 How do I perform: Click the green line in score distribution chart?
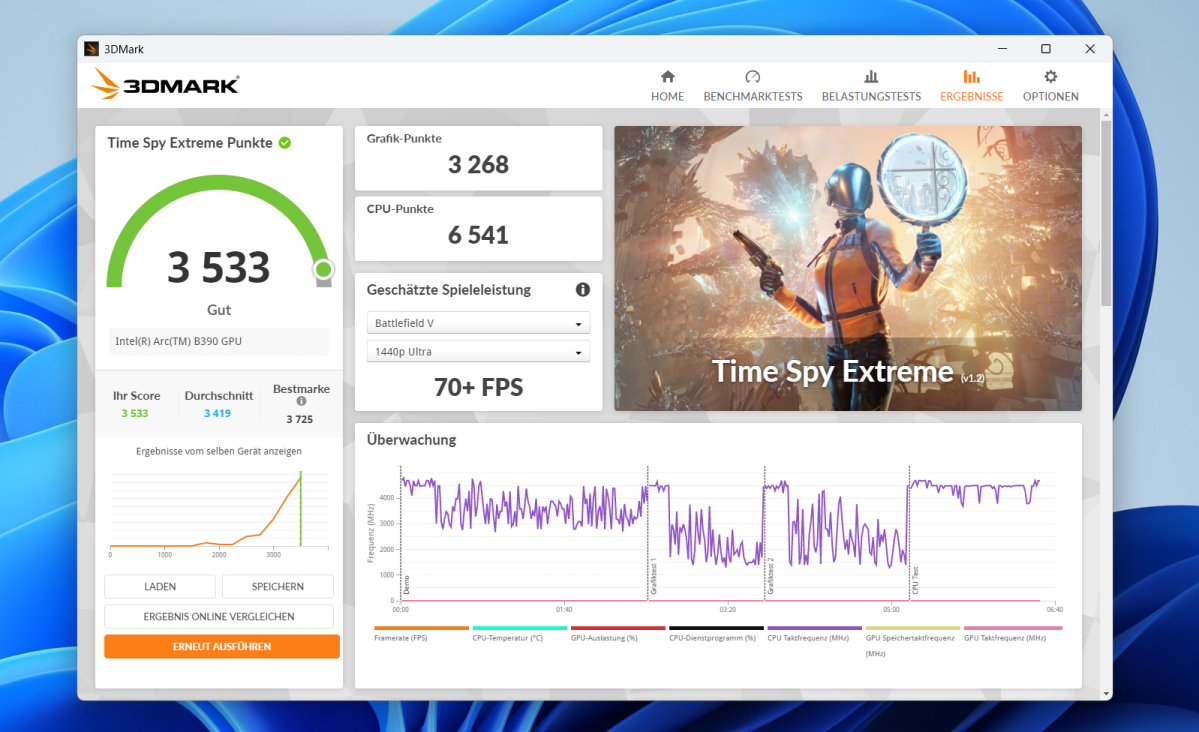(x=301, y=509)
